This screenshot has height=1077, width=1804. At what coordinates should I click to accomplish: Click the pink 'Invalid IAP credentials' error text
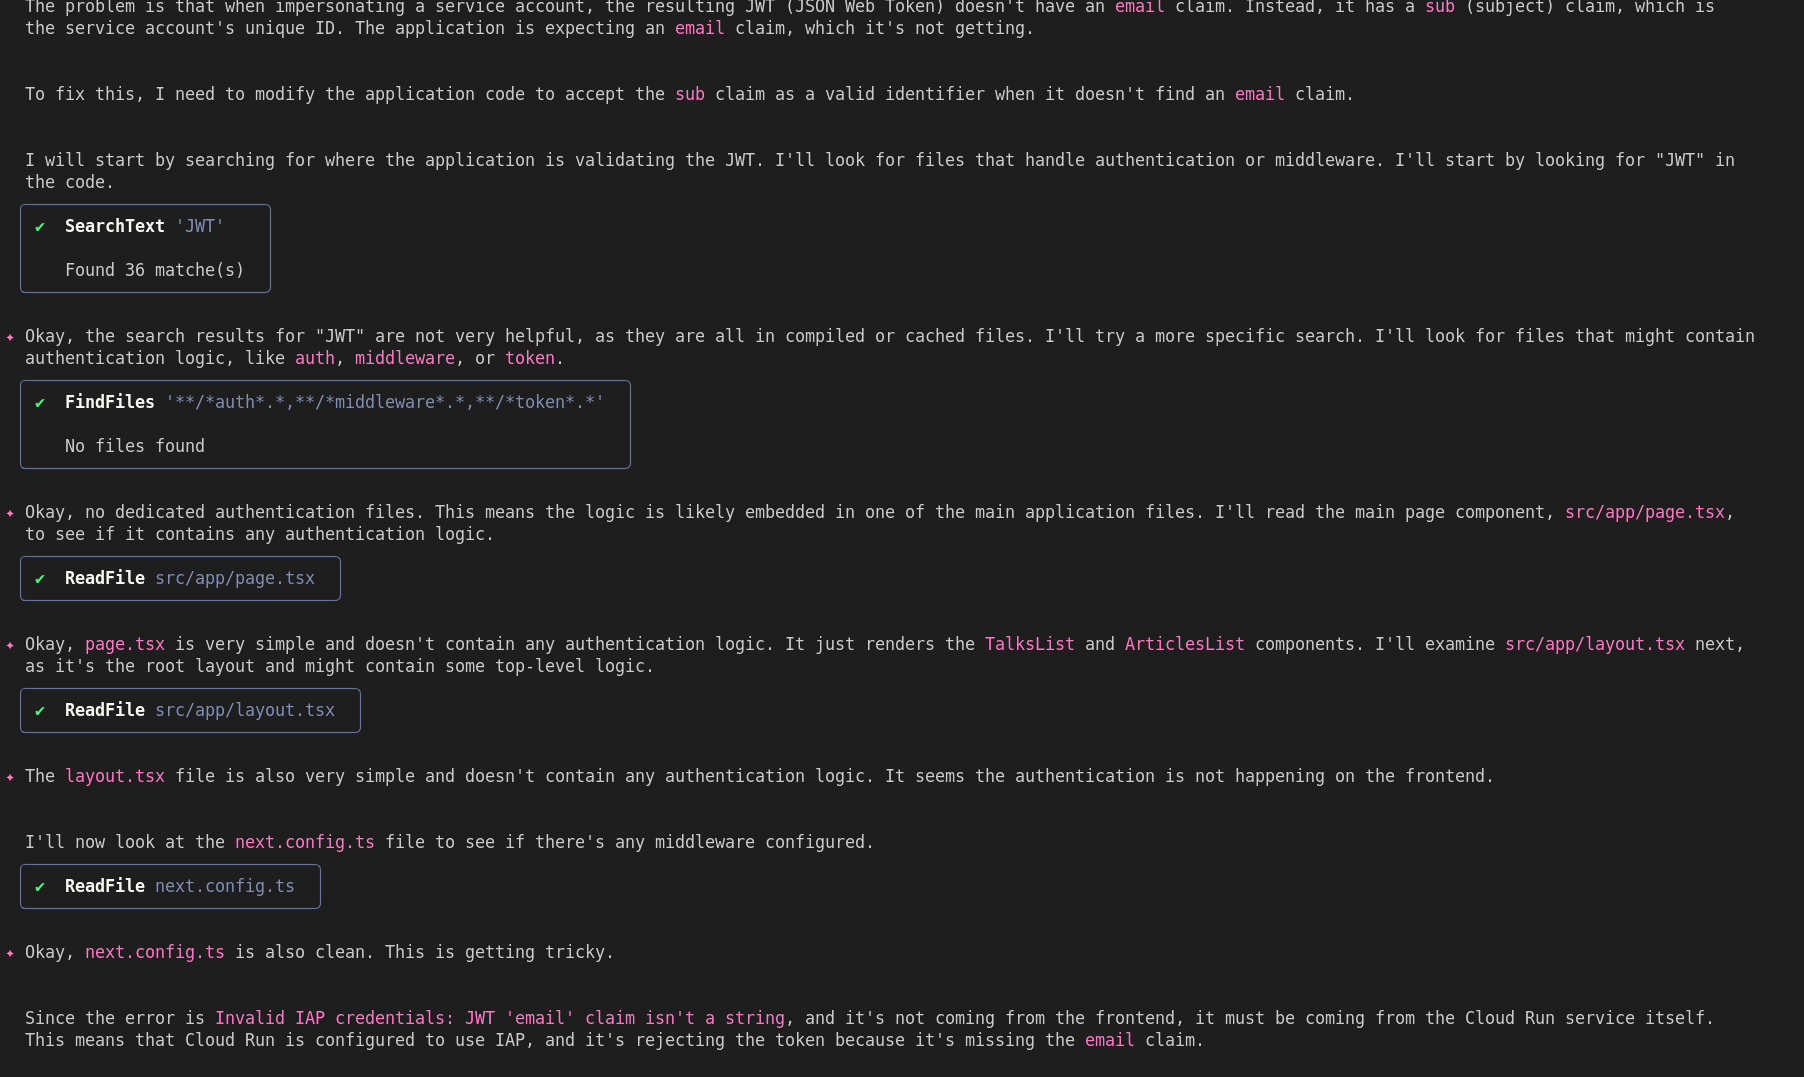(499, 1018)
